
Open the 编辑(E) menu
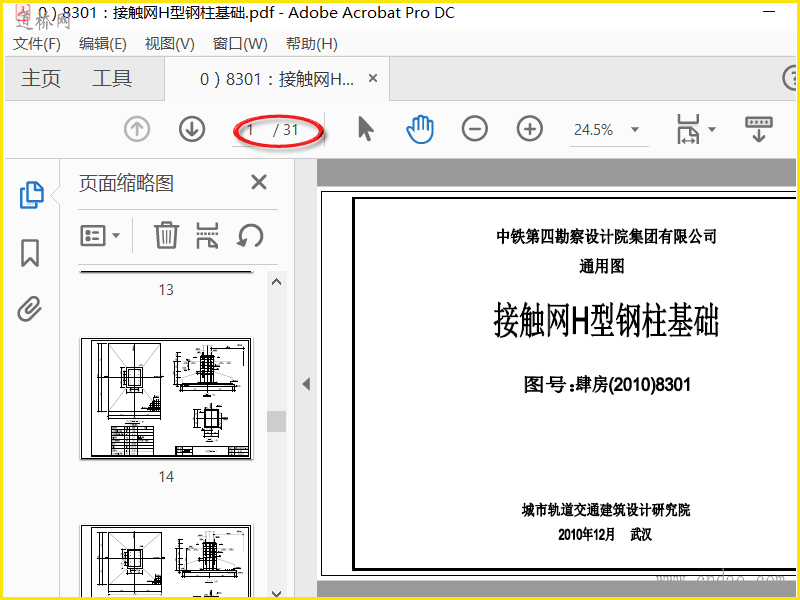point(103,44)
